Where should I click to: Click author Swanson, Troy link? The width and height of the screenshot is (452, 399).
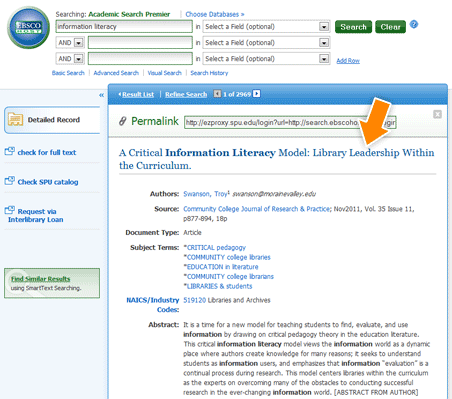[205, 194]
